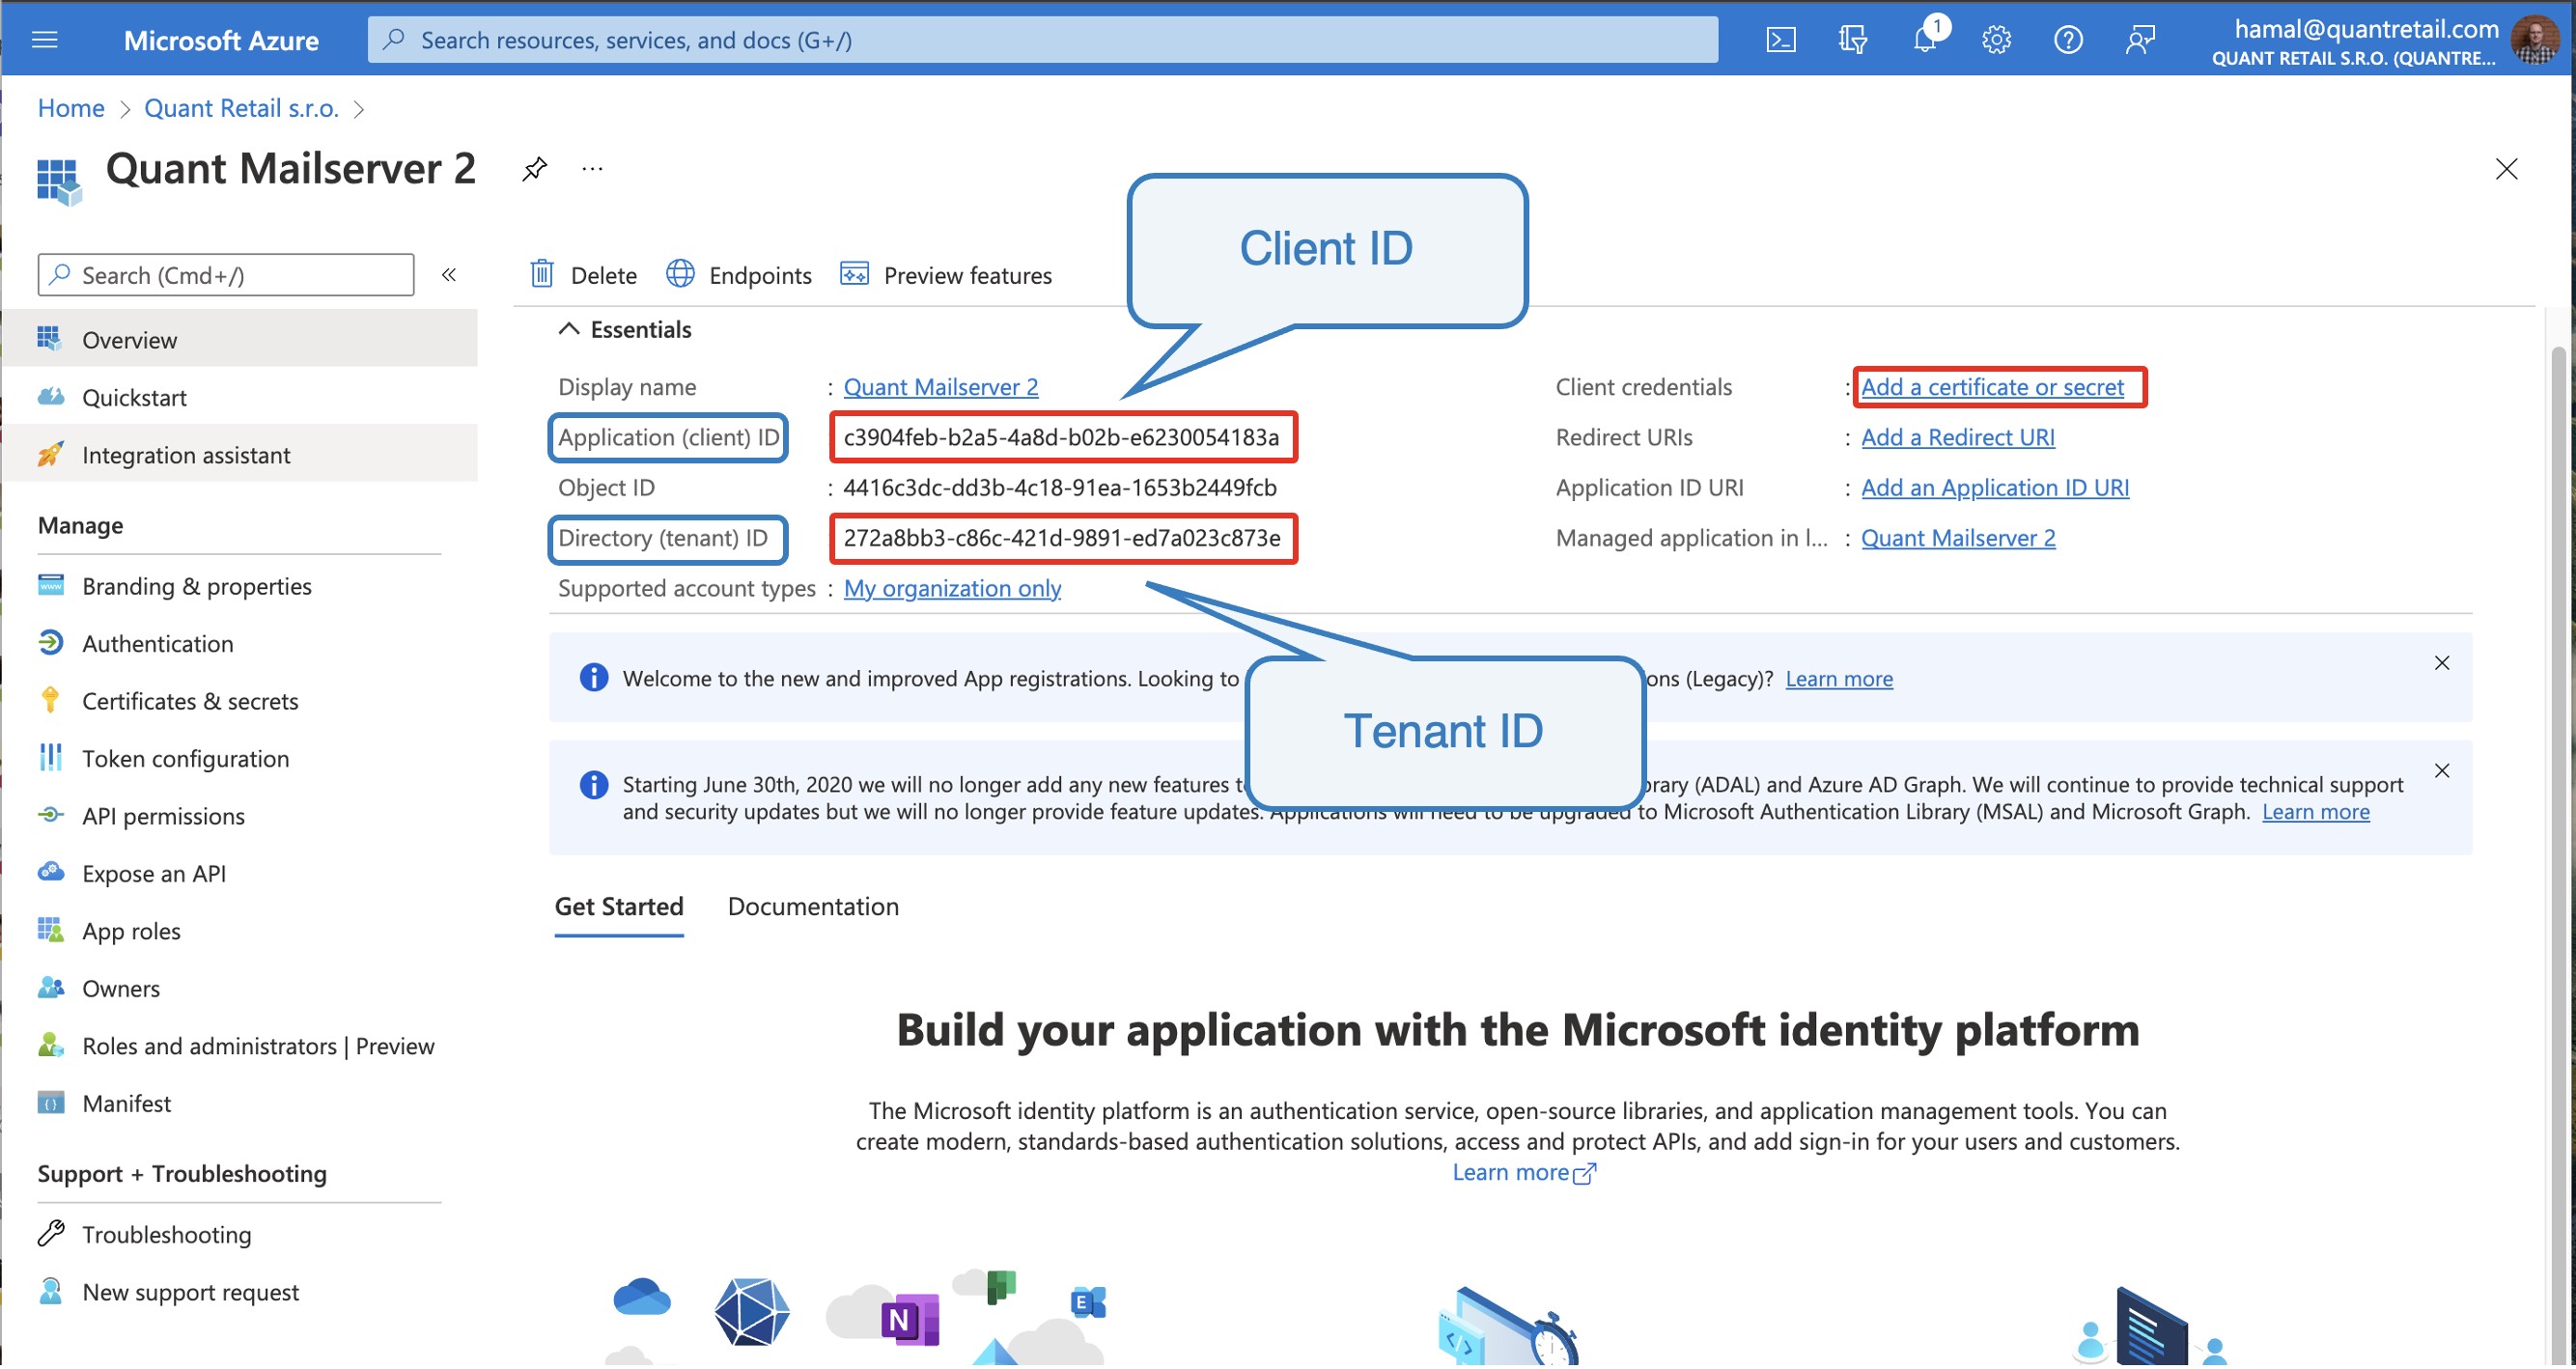
Task: Click the Microsoft Azure portal title
Action: [x=221, y=40]
